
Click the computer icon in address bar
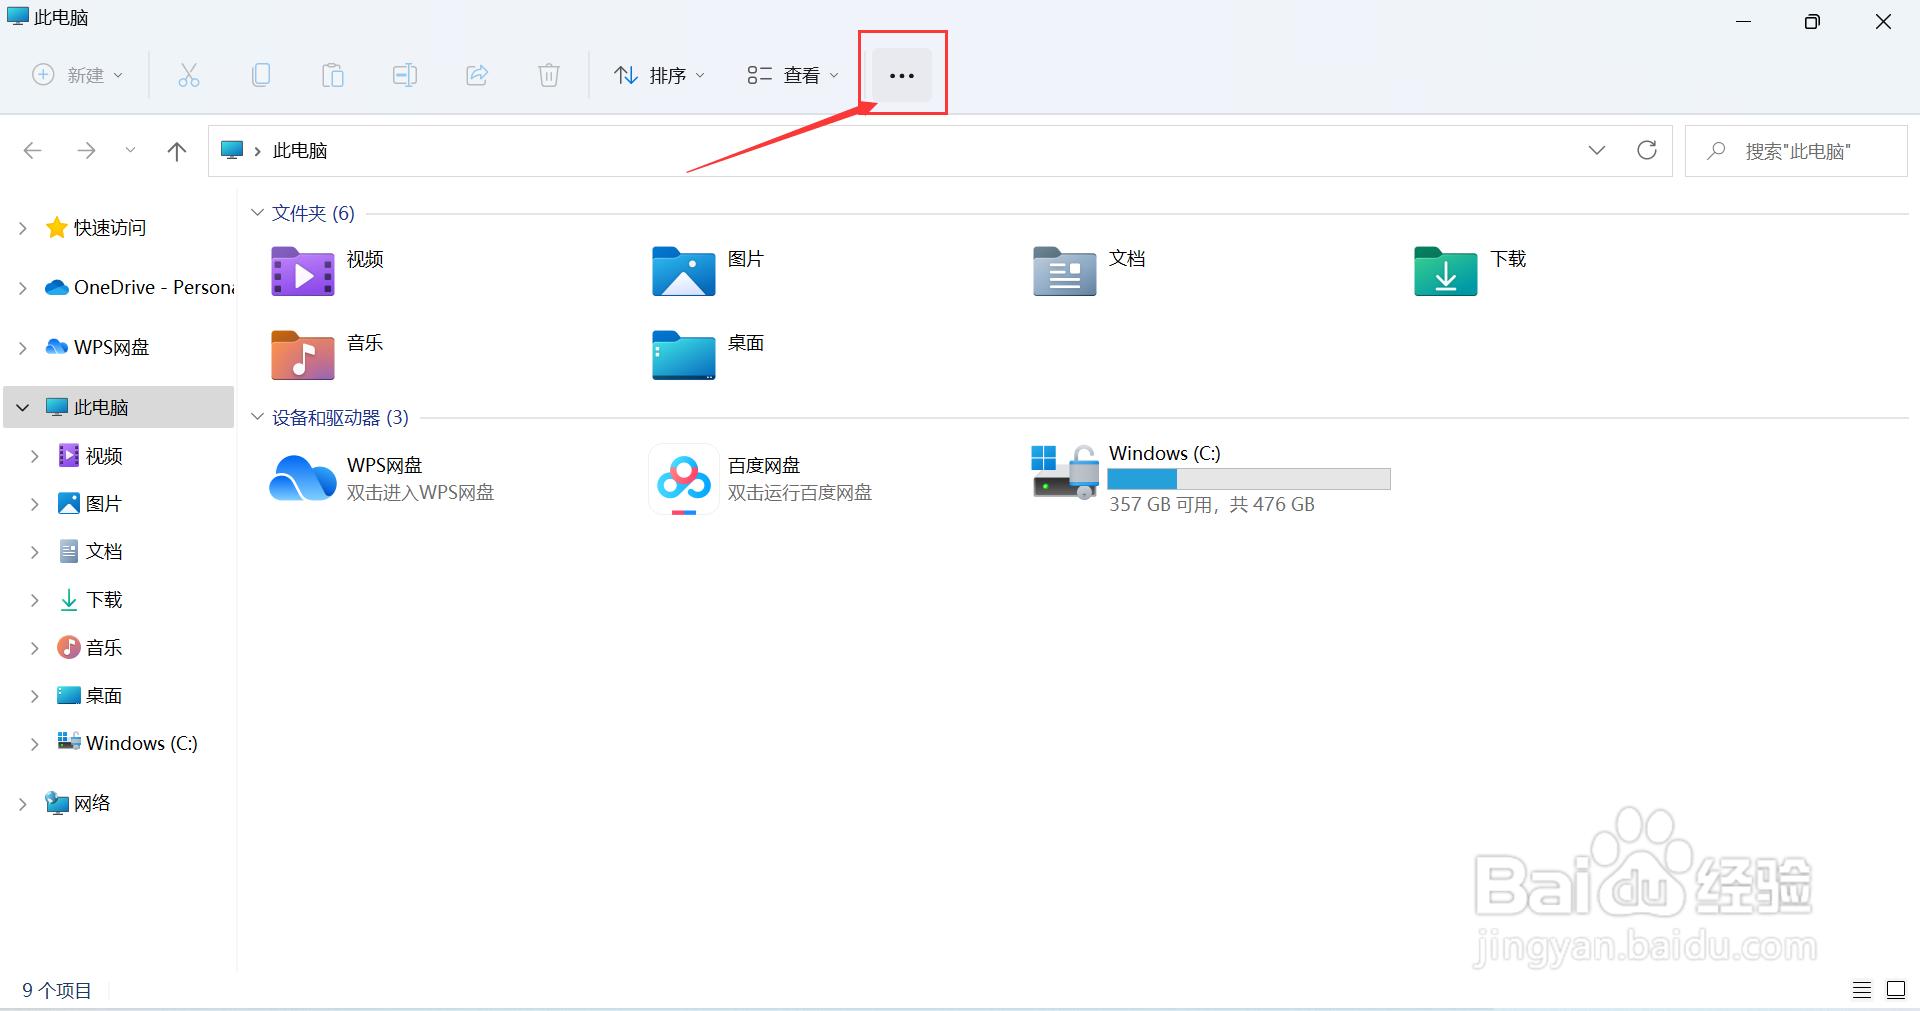pyautogui.click(x=232, y=150)
